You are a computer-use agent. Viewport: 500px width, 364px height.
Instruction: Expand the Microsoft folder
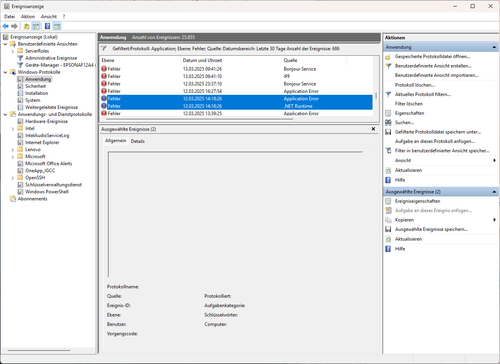(13, 157)
